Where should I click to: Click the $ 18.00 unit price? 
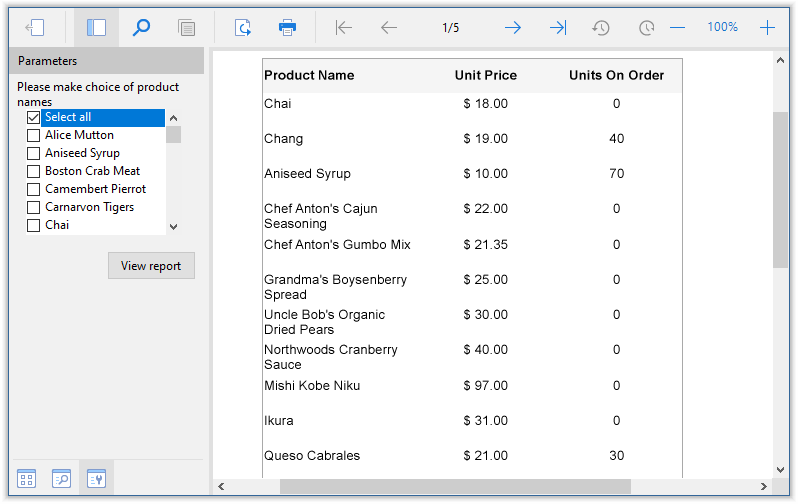(486, 104)
